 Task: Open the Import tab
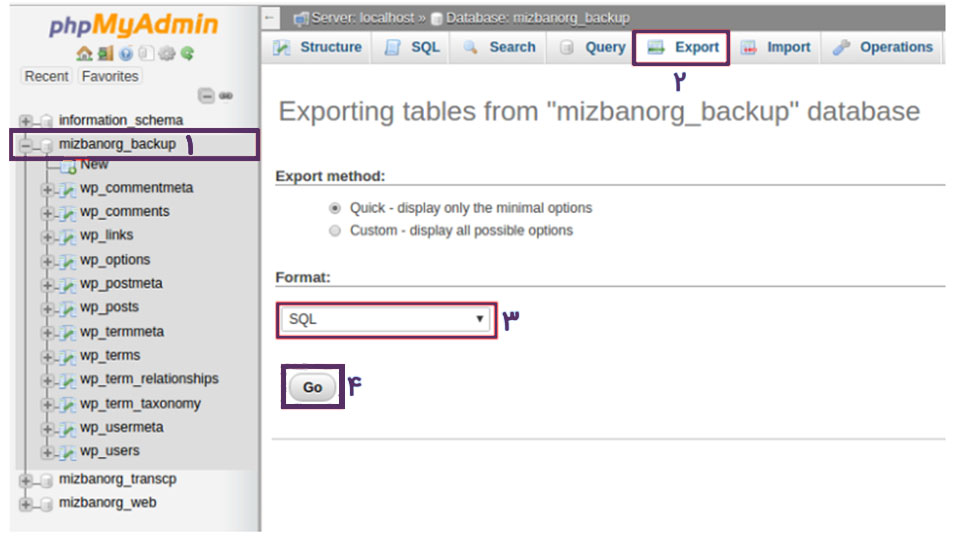[x=776, y=47]
